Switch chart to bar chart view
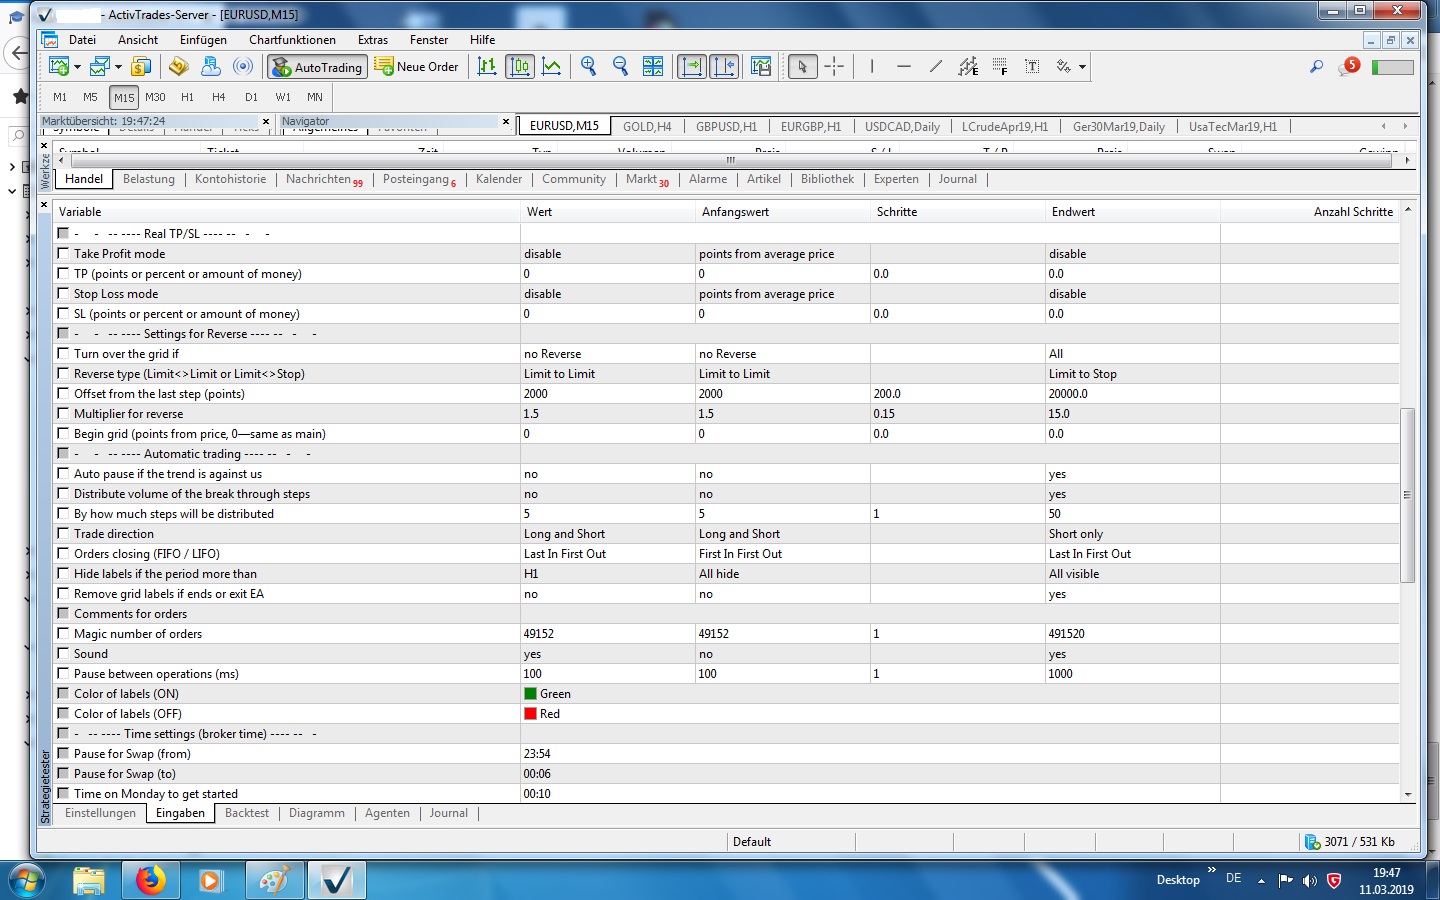This screenshot has width=1440, height=900. (487, 67)
